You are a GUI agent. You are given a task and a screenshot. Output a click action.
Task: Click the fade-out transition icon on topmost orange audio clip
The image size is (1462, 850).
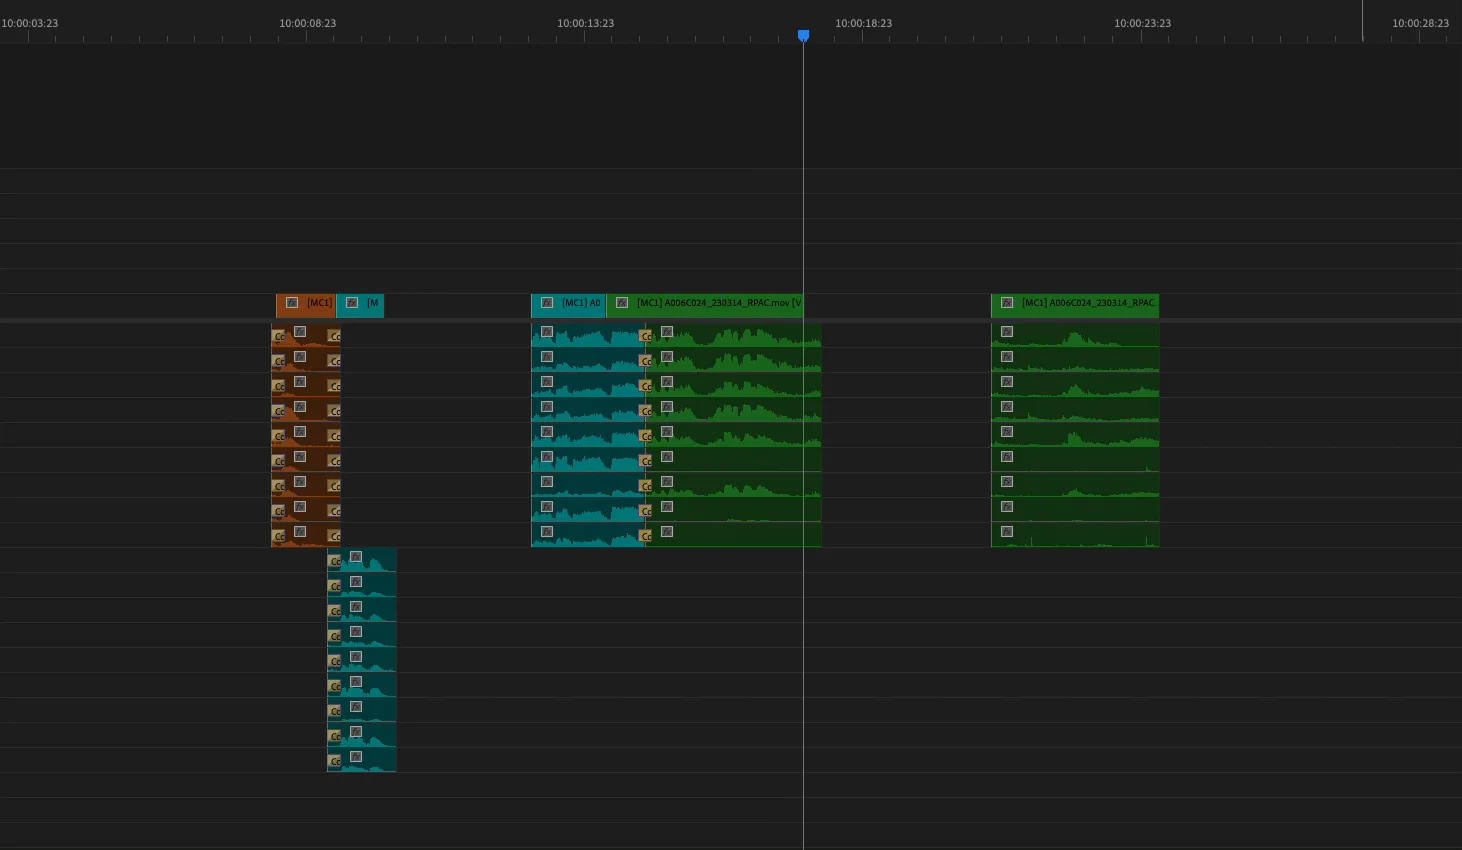click(334, 336)
